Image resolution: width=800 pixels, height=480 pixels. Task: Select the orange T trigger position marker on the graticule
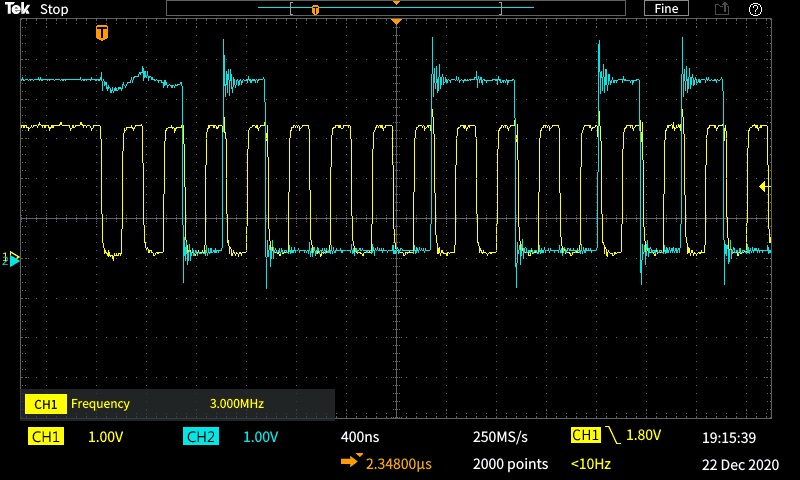pos(101,33)
